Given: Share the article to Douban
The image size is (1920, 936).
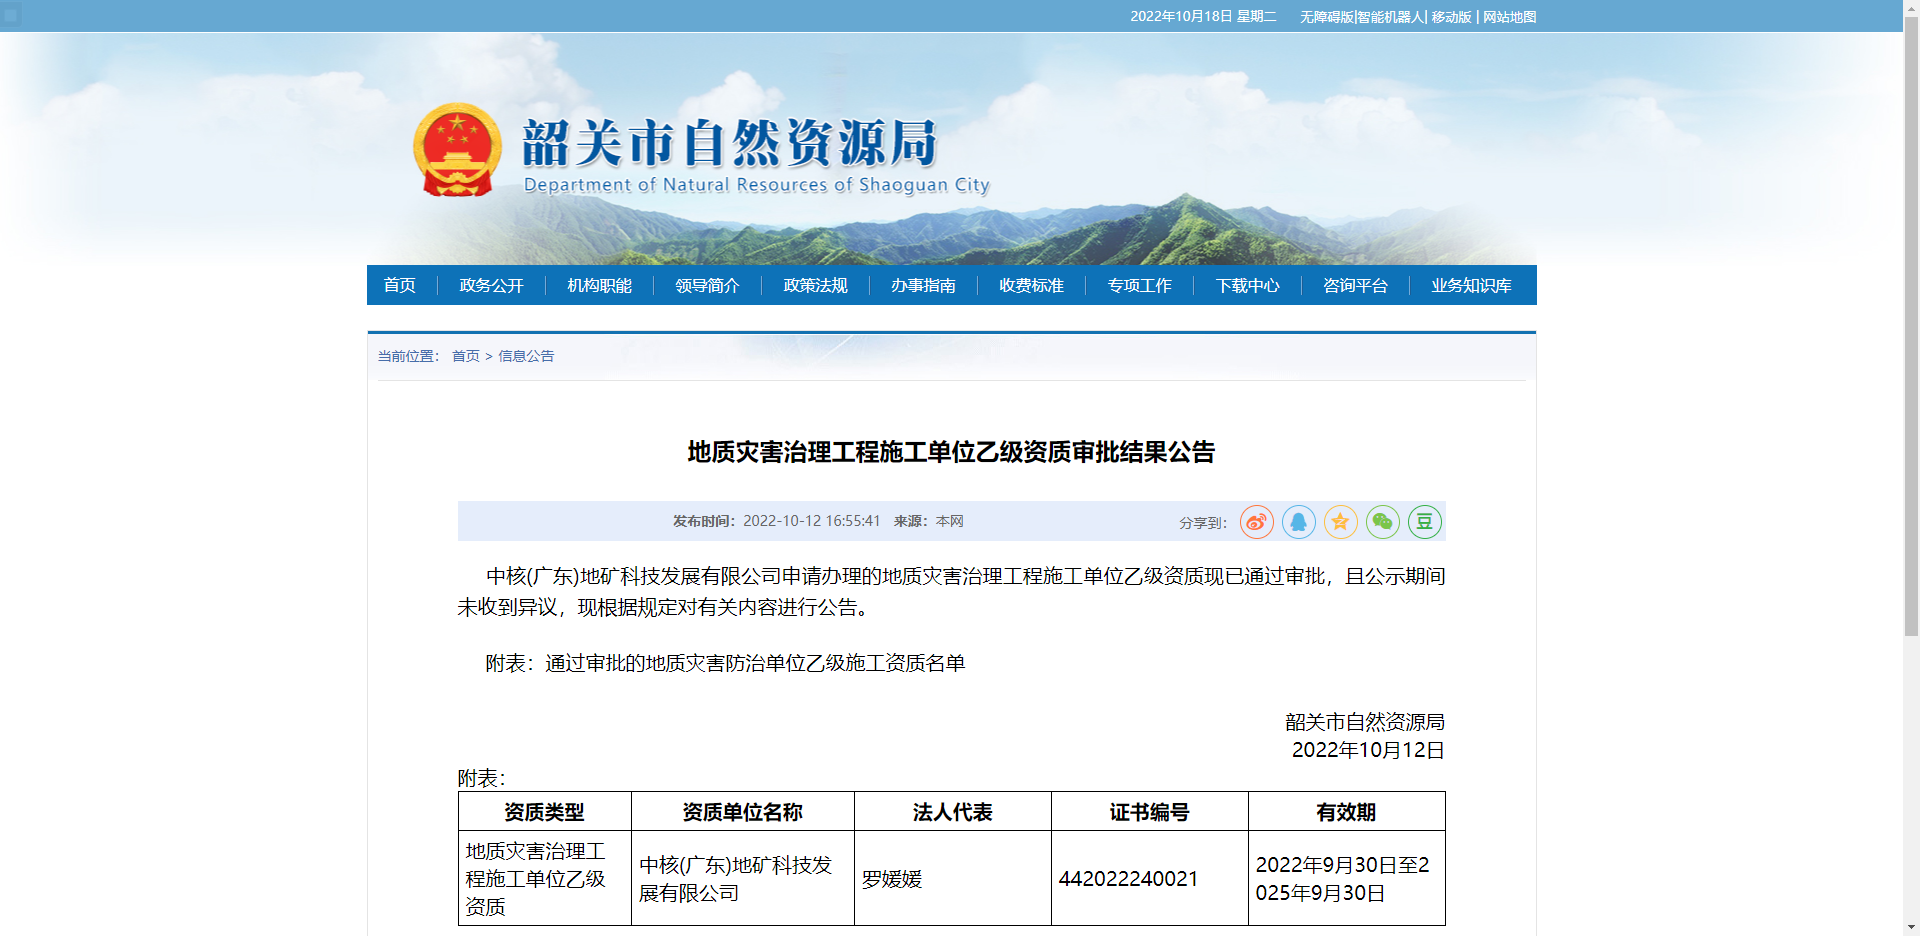Looking at the screenshot, I should pos(1424,521).
